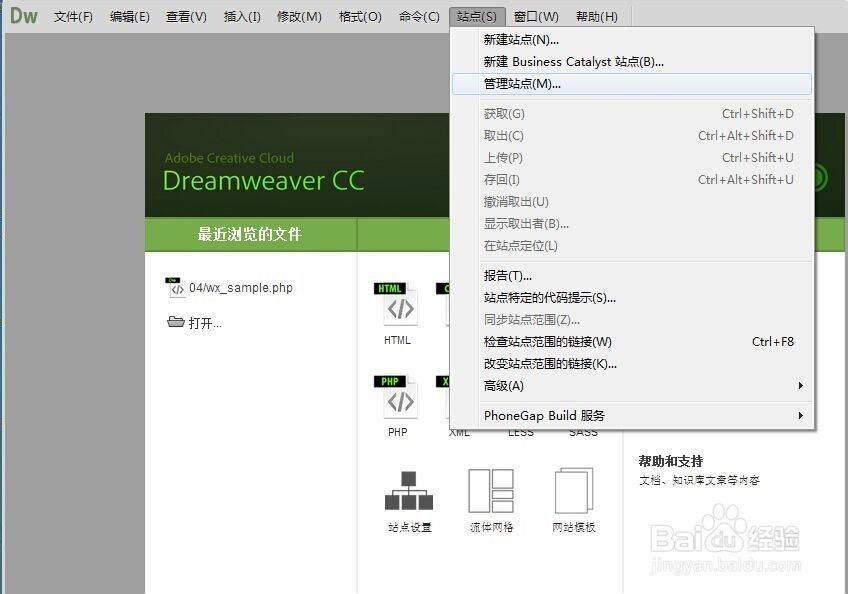Open the 站点设置 site setup icon
The width and height of the screenshot is (848, 594).
pos(409,491)
